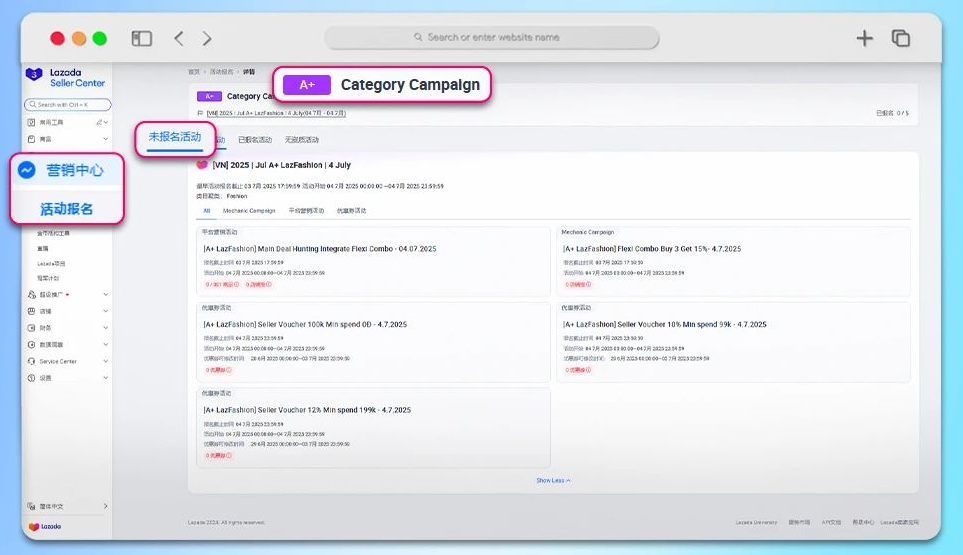Open 'Main Deal Hunting Integrate Flexi Combo' campaign card
963x555 pixels.
tap(373, 262)
